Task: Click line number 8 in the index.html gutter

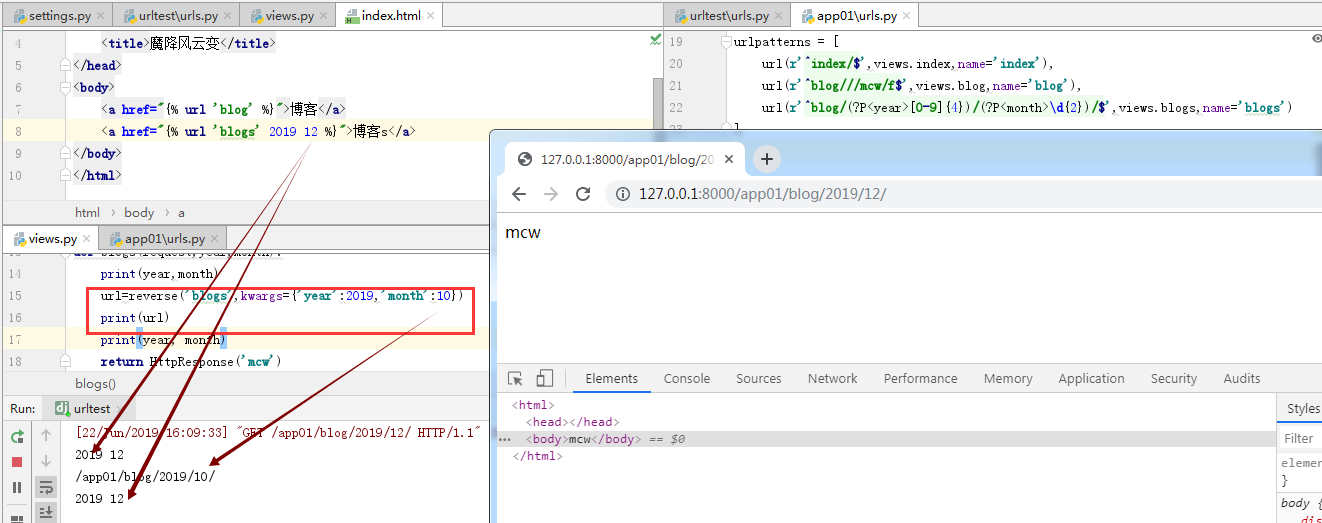Action: click(x=18, y=131)
